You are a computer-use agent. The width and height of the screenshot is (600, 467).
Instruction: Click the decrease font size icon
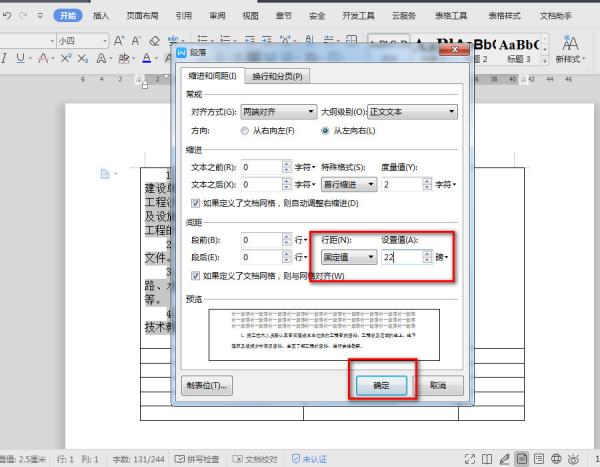[x=136, y=41]
